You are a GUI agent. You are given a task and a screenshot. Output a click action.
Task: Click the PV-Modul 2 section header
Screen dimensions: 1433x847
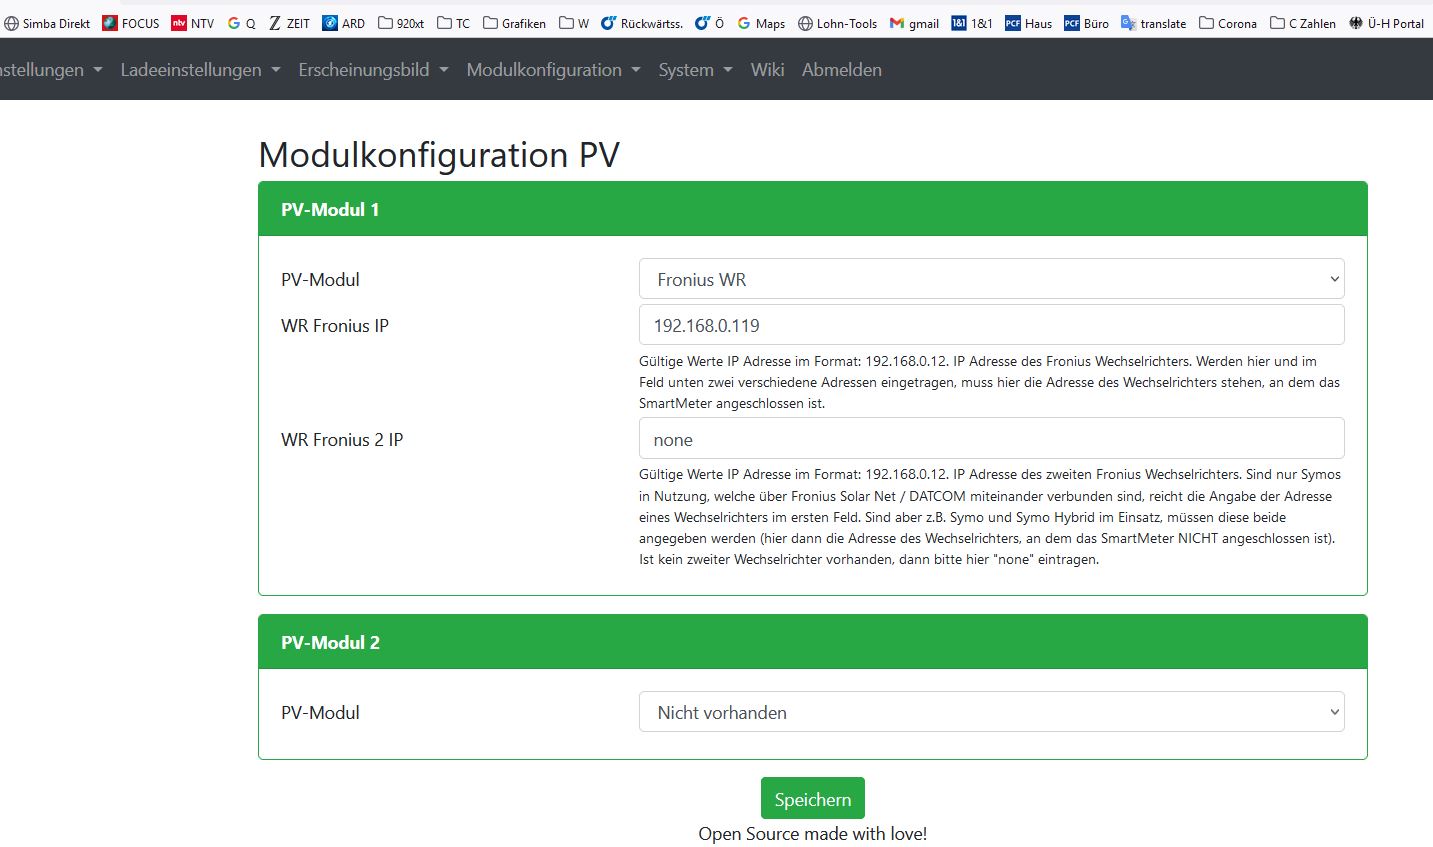(x=812, y=642)
